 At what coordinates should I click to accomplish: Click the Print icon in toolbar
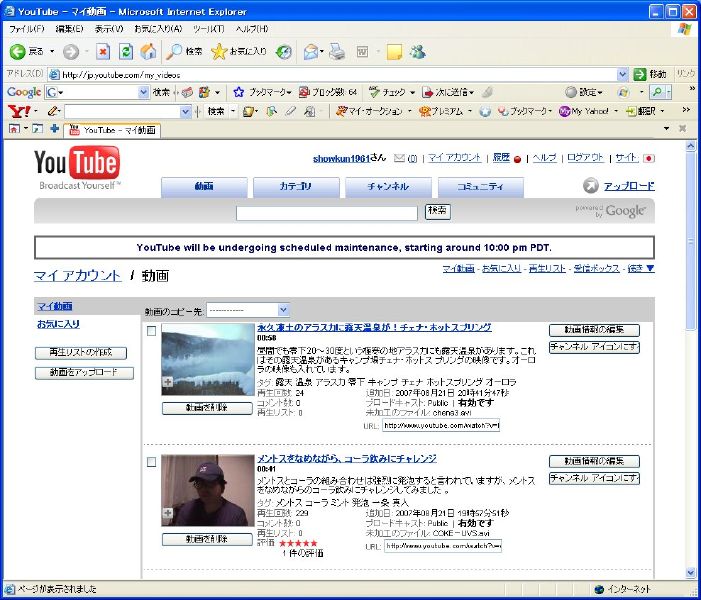338,51
